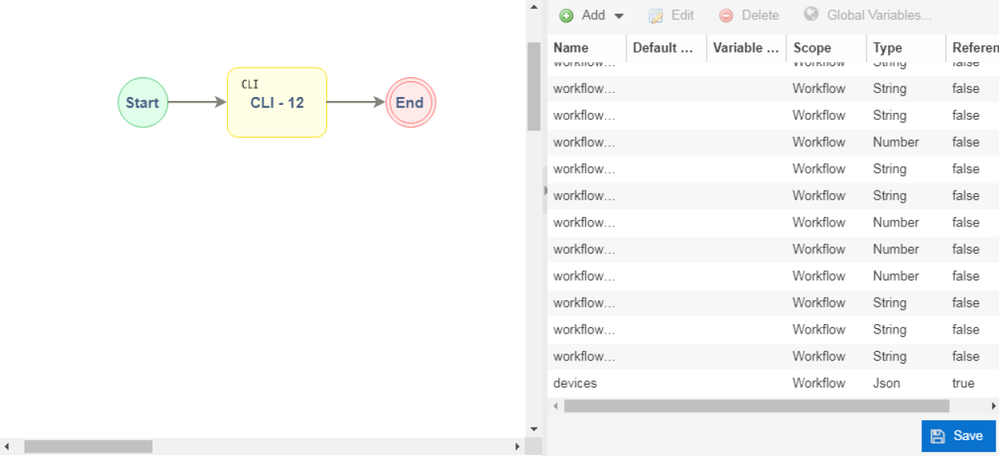Select the devices variable row name
Image resolution: width=999 pixels, height=456 pixels.
pyautogui.click(x=575, y=383)
